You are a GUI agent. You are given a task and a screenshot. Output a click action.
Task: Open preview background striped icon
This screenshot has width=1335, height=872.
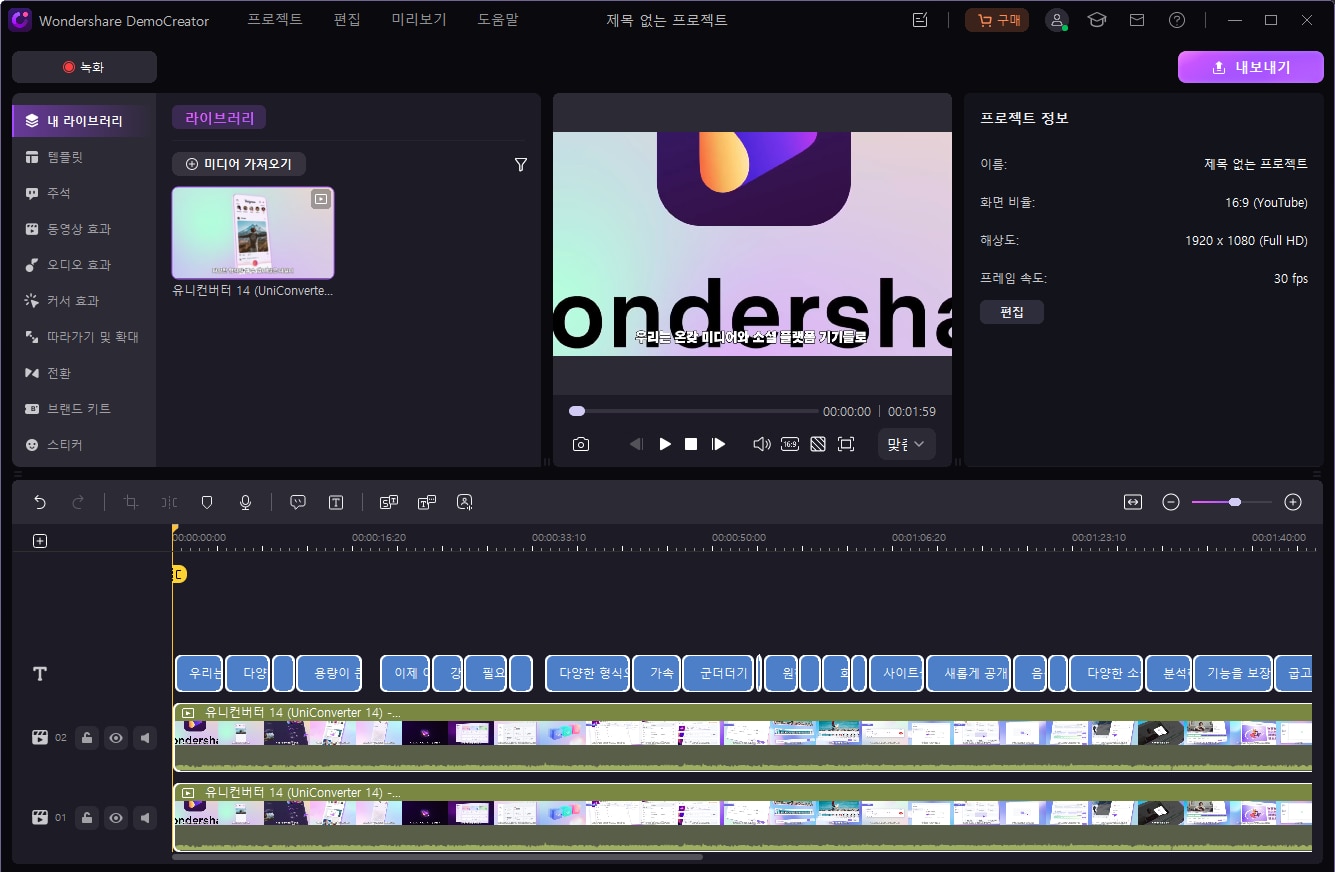(x=818, y=444)
